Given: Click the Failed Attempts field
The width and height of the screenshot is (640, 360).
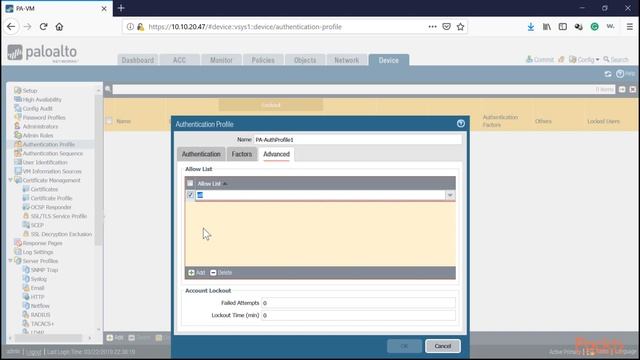Looking at the screenshot, I should [358, 303].
